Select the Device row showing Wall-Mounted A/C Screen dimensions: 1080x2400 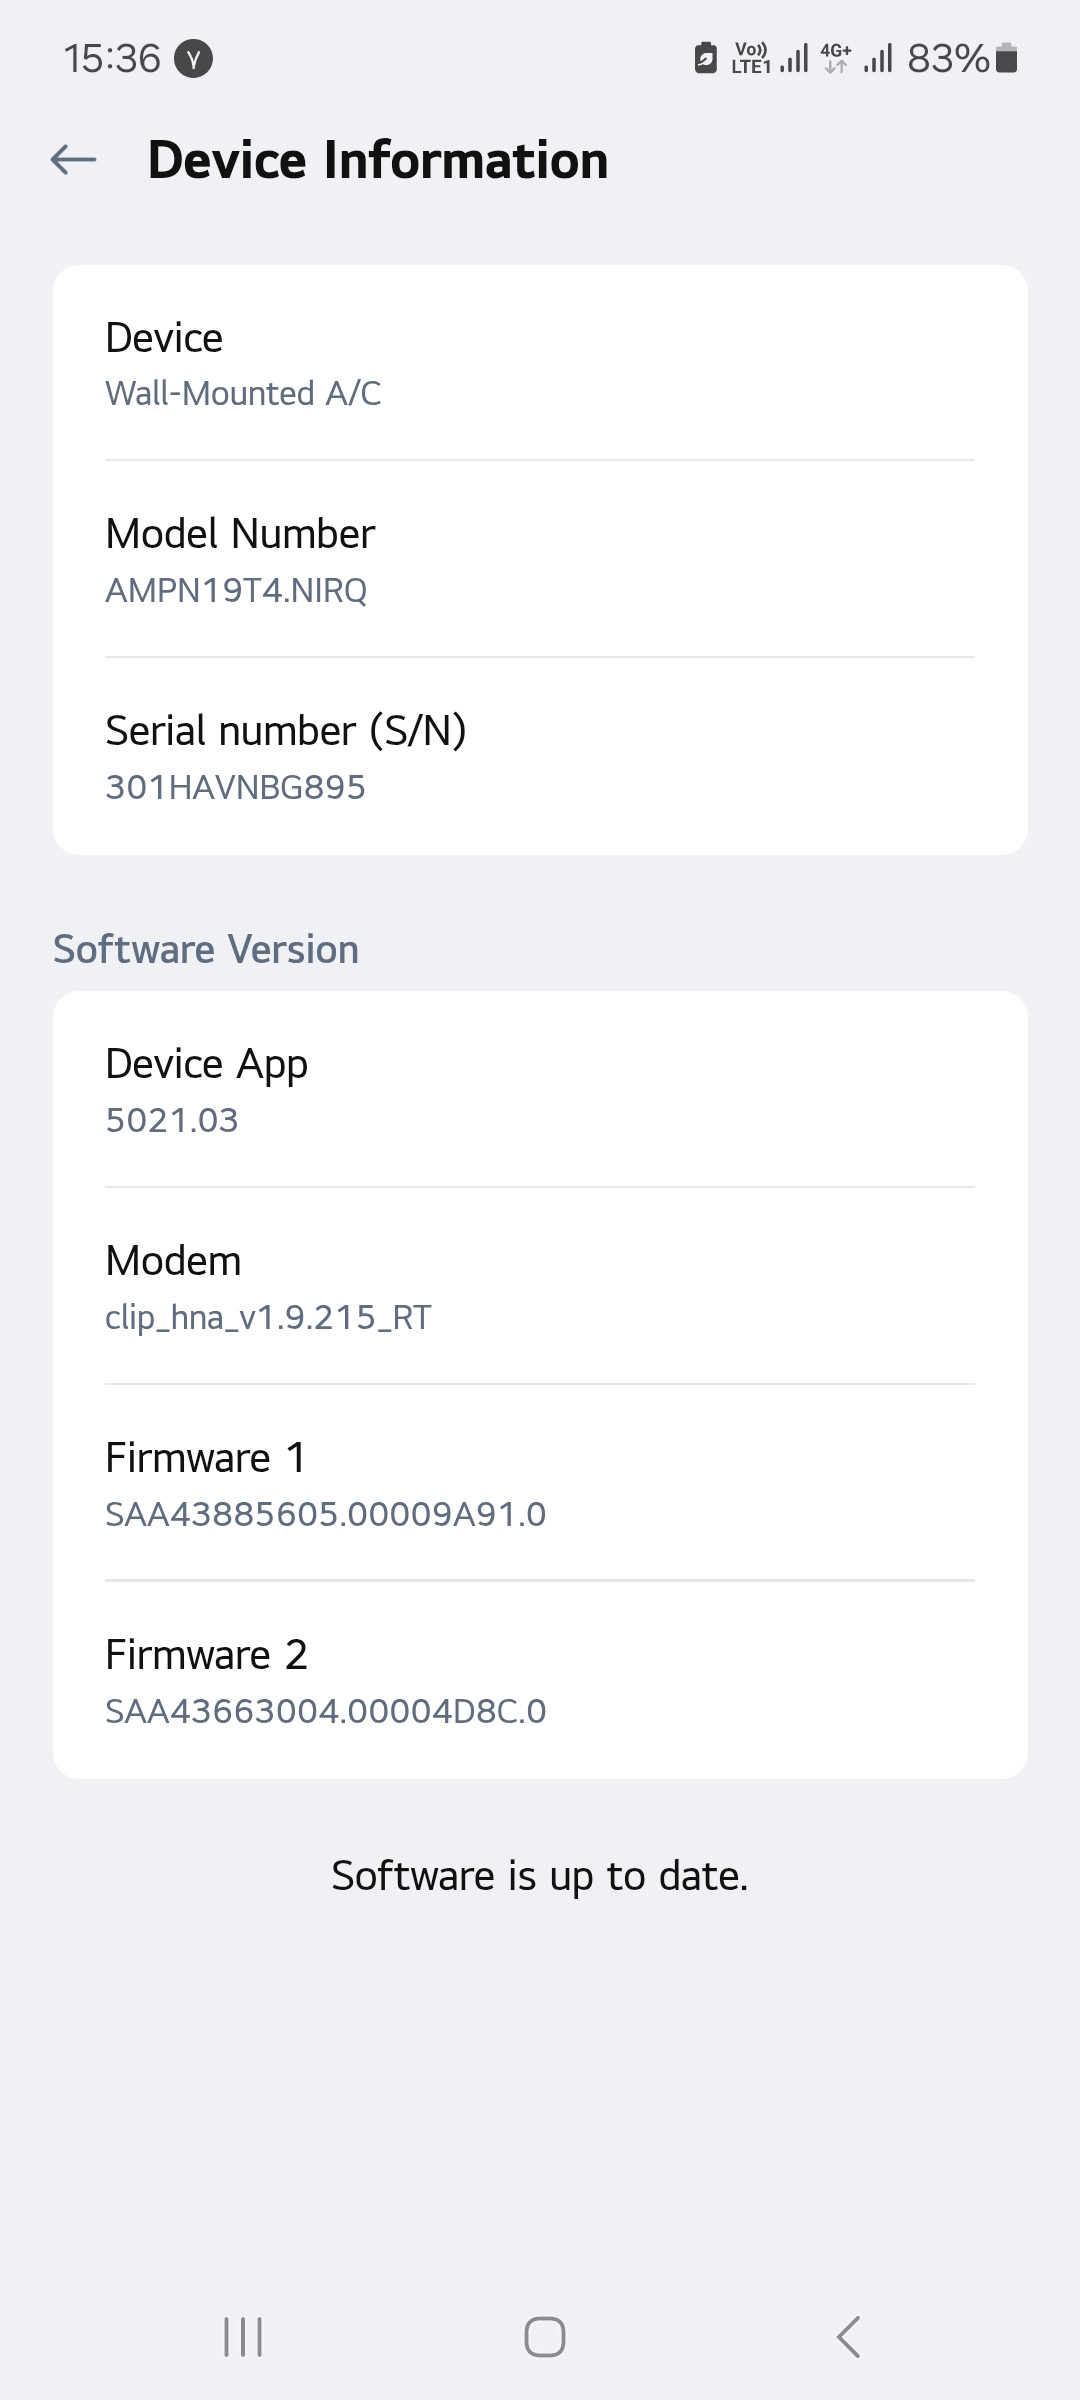click(x=540, y=364)
